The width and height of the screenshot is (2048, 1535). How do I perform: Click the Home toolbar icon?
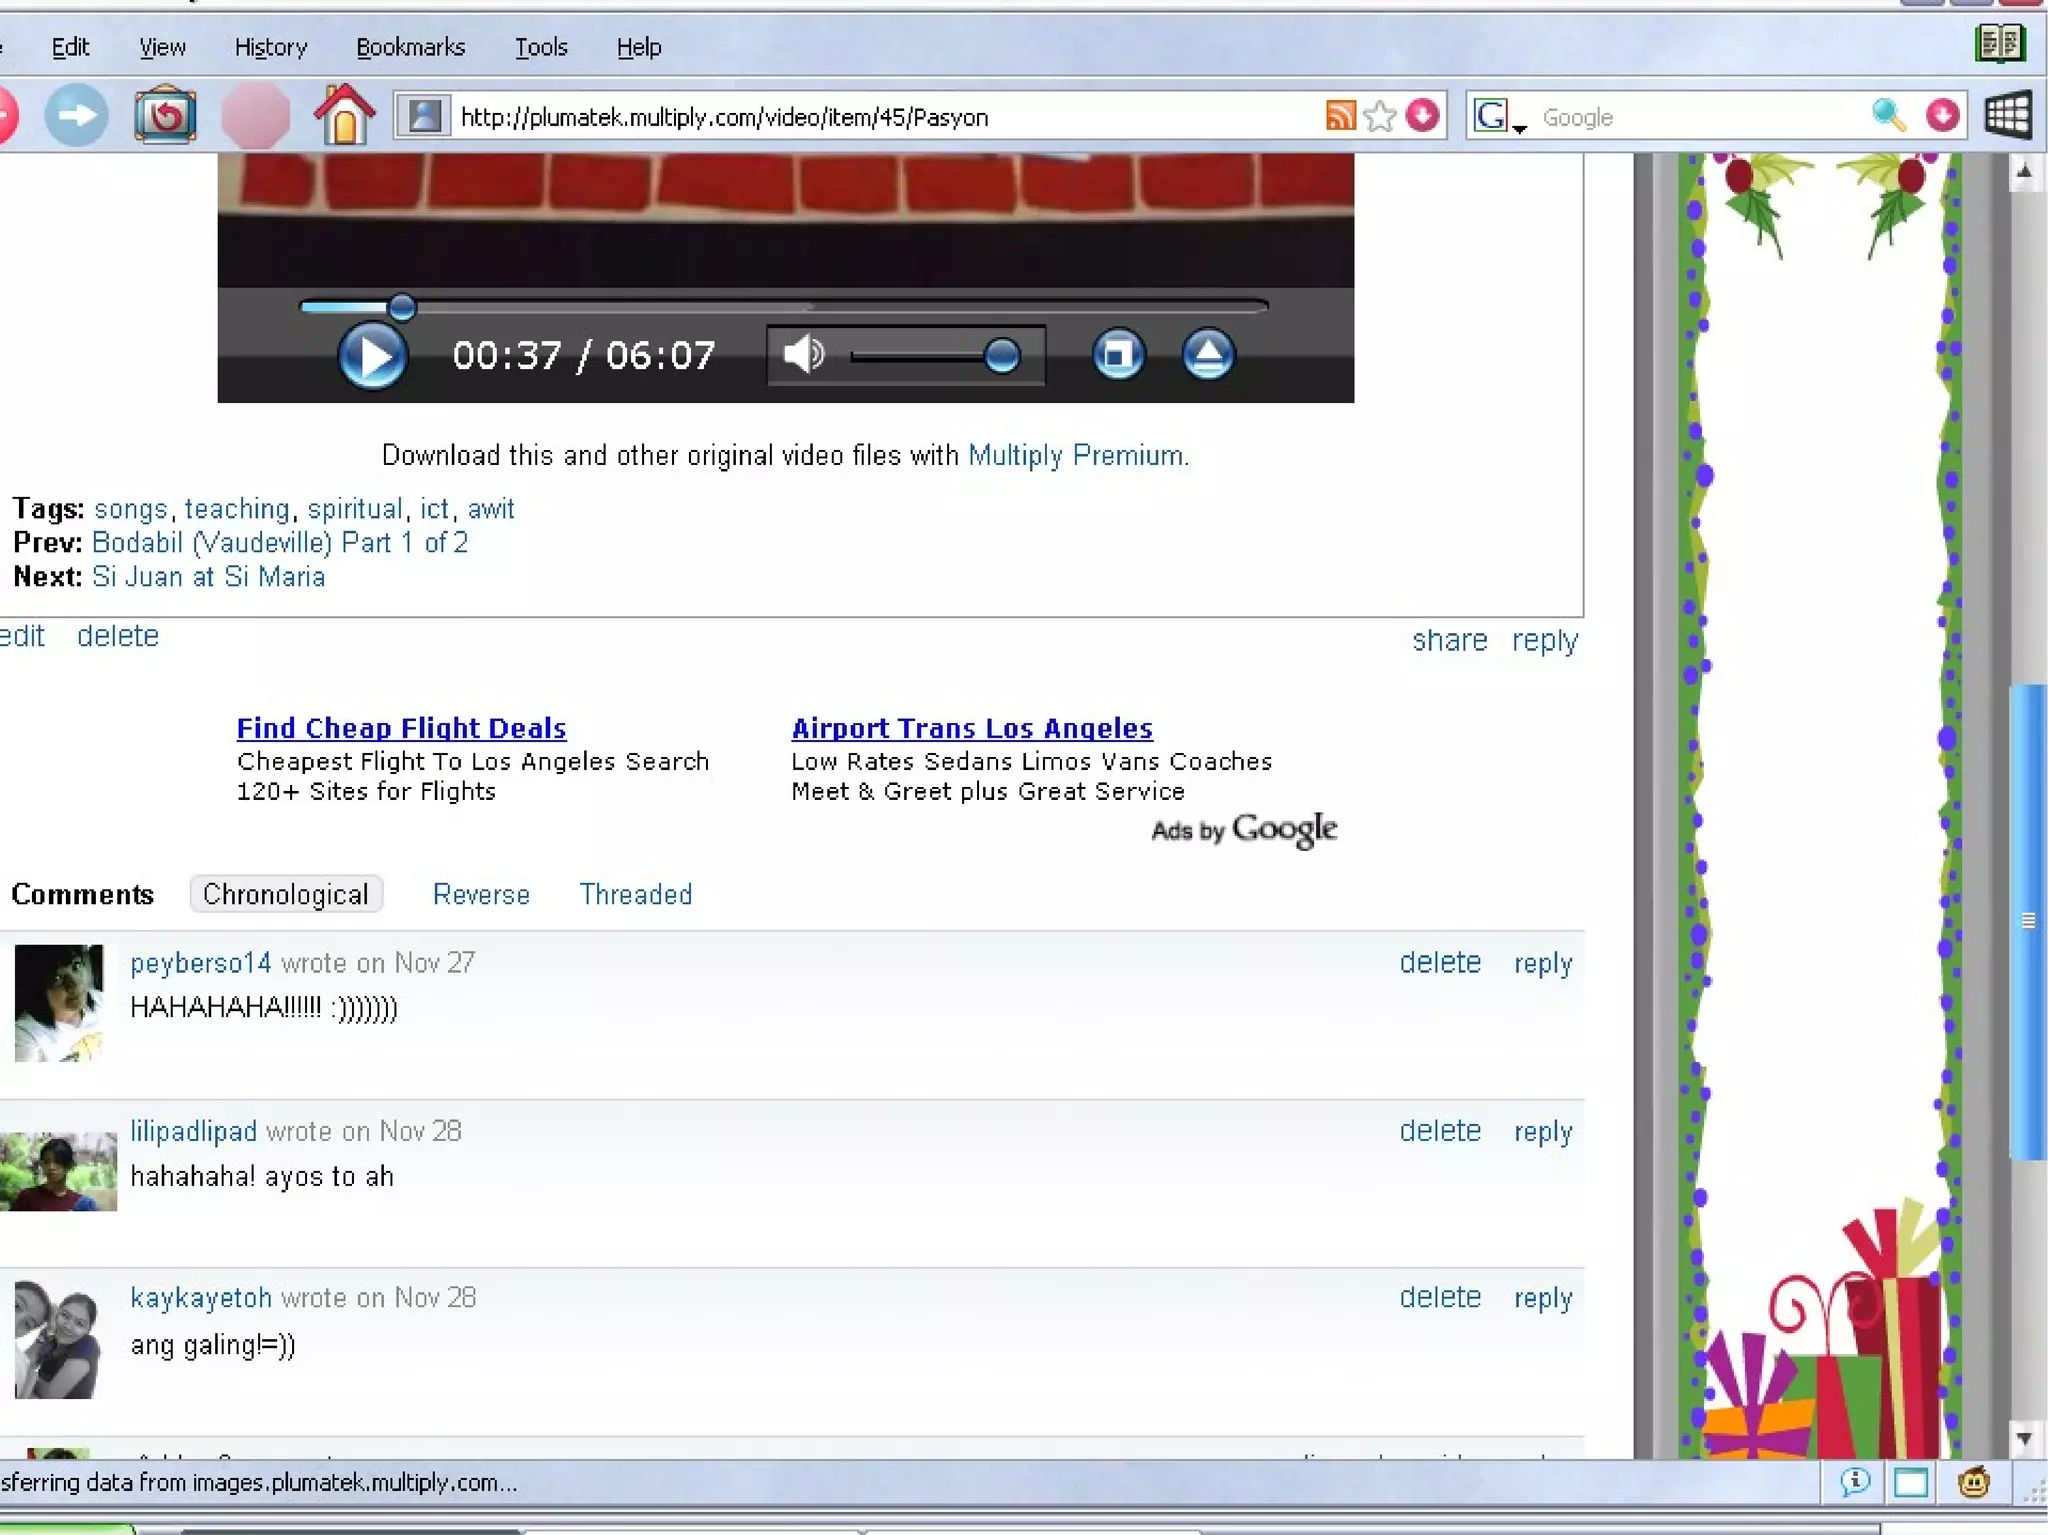pyautogui.click(x=344, y=116)
